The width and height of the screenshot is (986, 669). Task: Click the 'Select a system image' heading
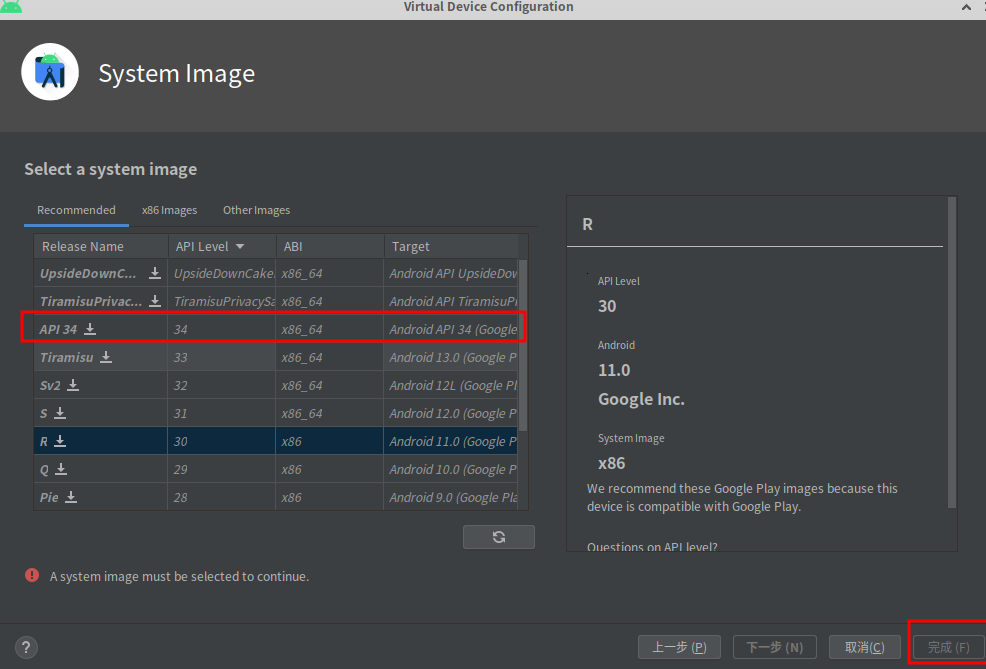click(111, 169)
